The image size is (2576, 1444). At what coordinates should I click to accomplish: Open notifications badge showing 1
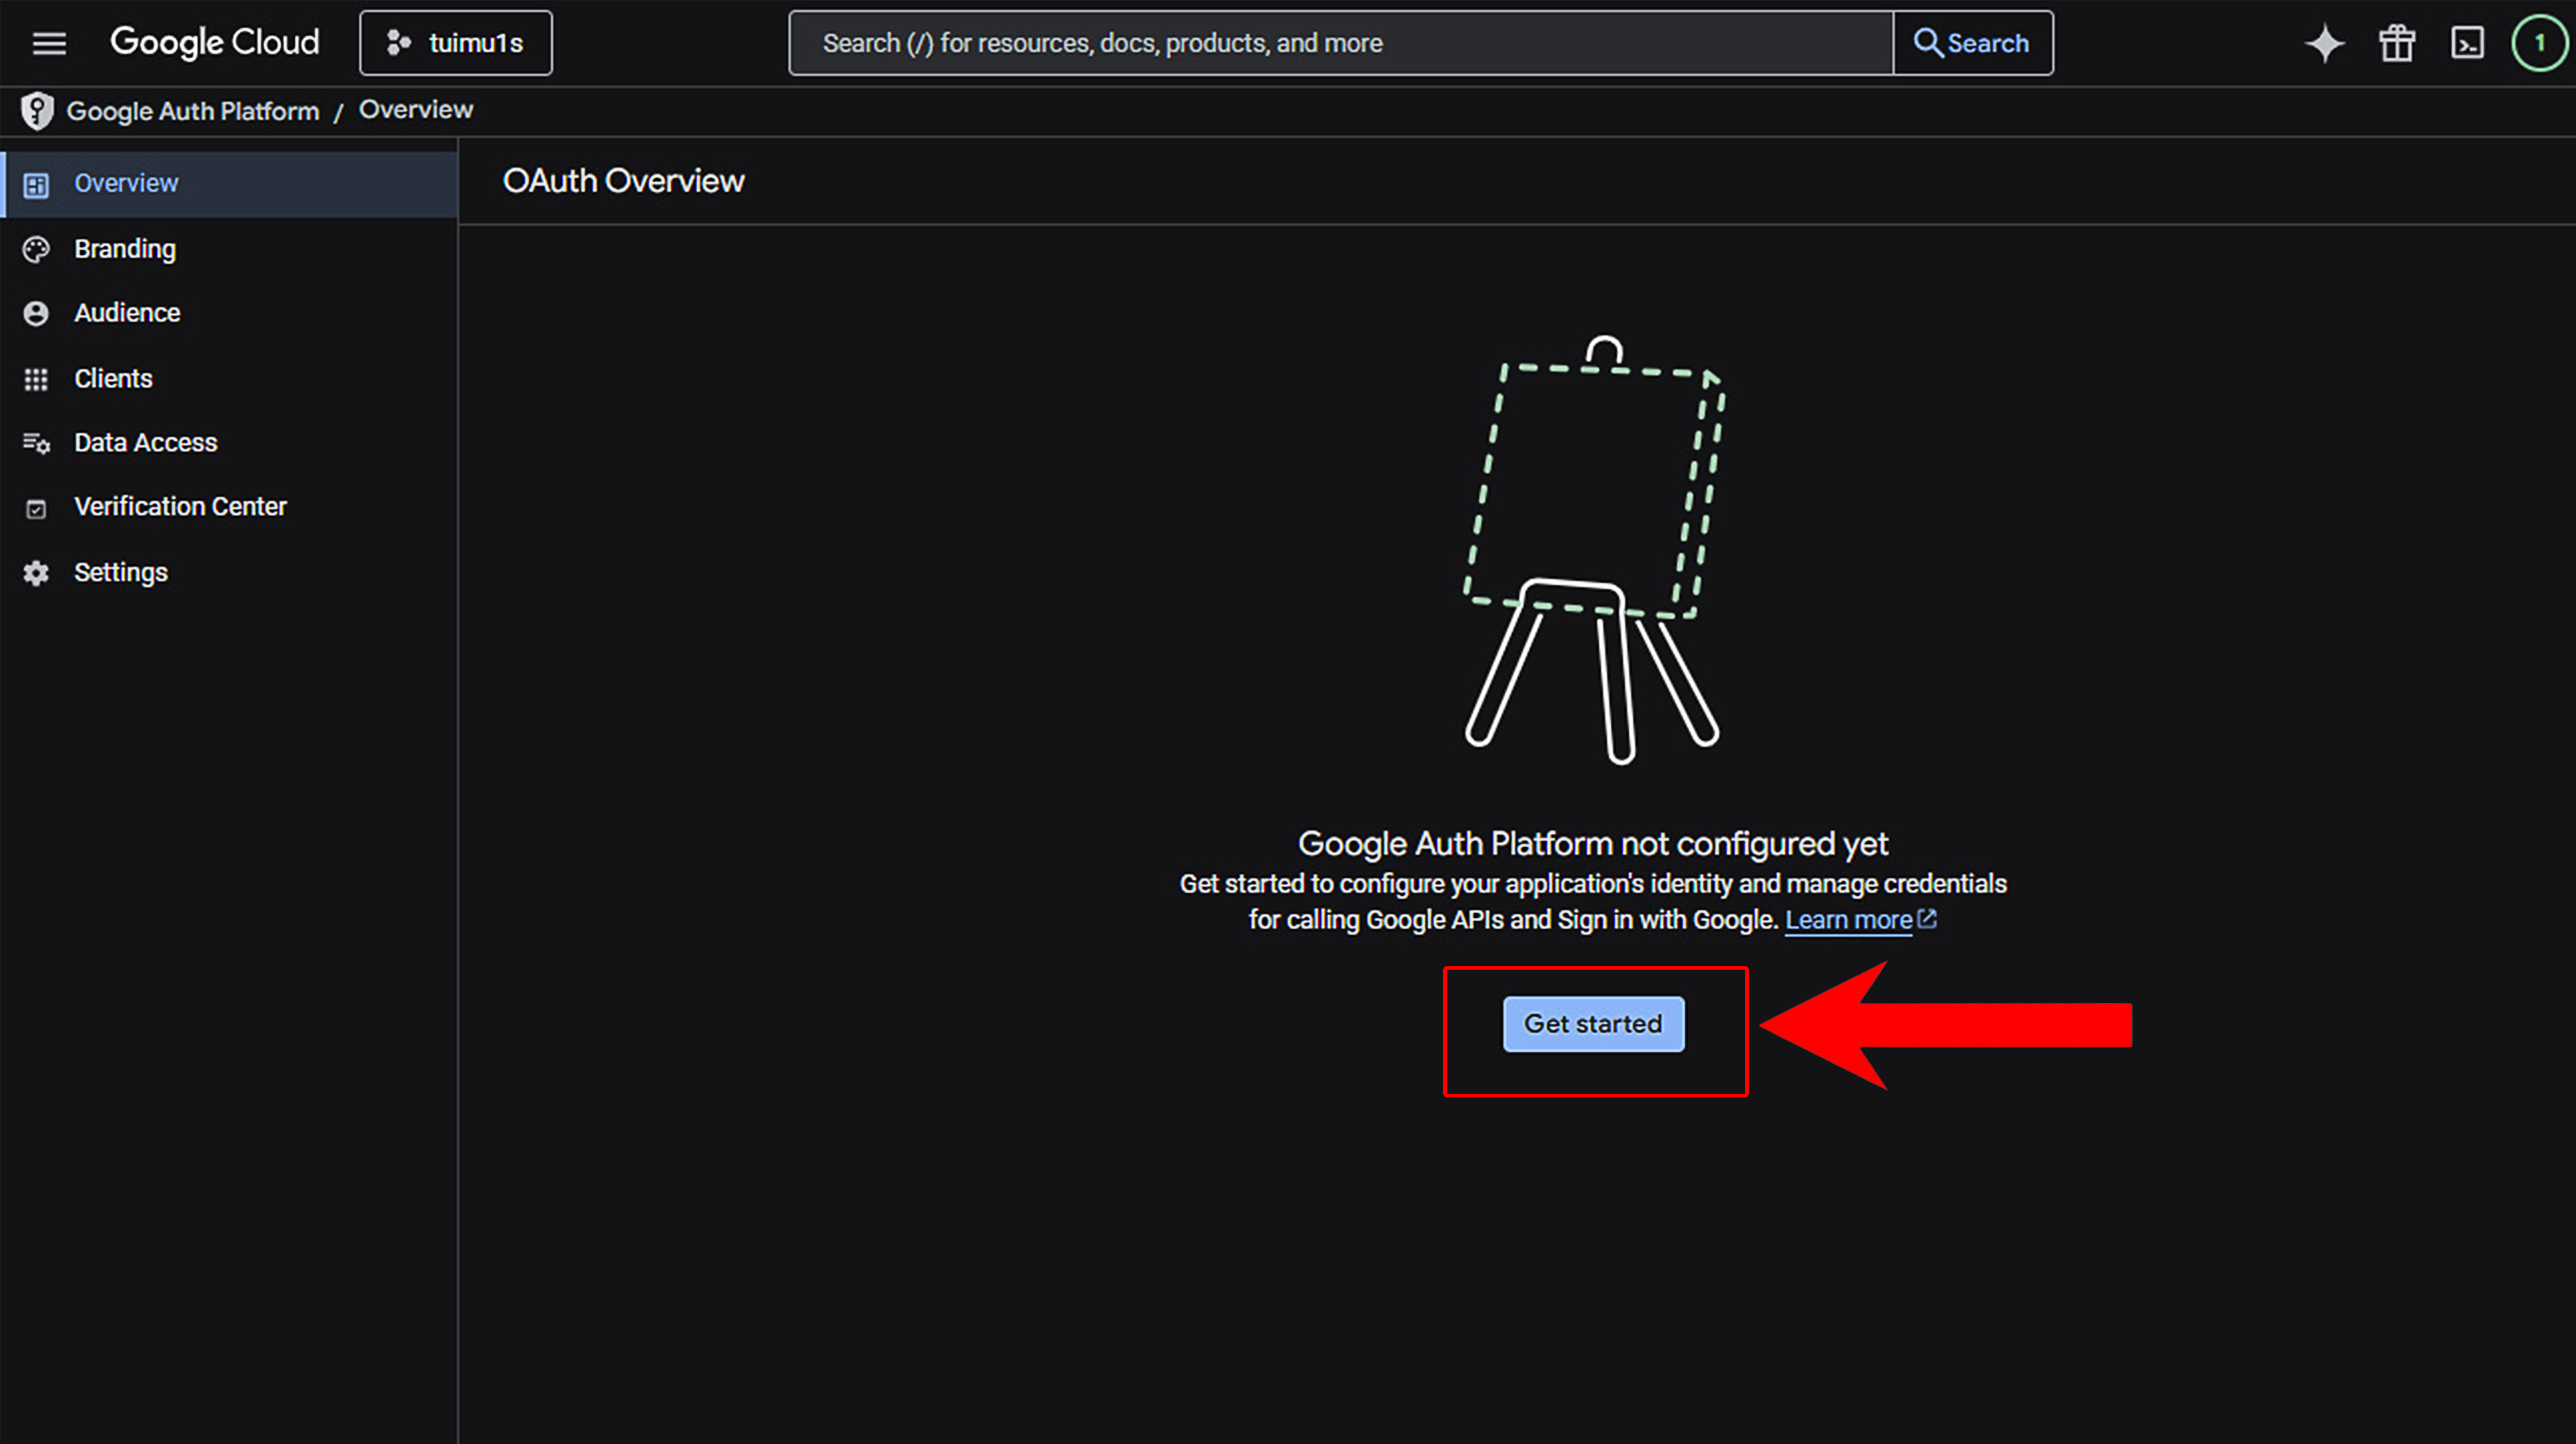point(2538,43)
